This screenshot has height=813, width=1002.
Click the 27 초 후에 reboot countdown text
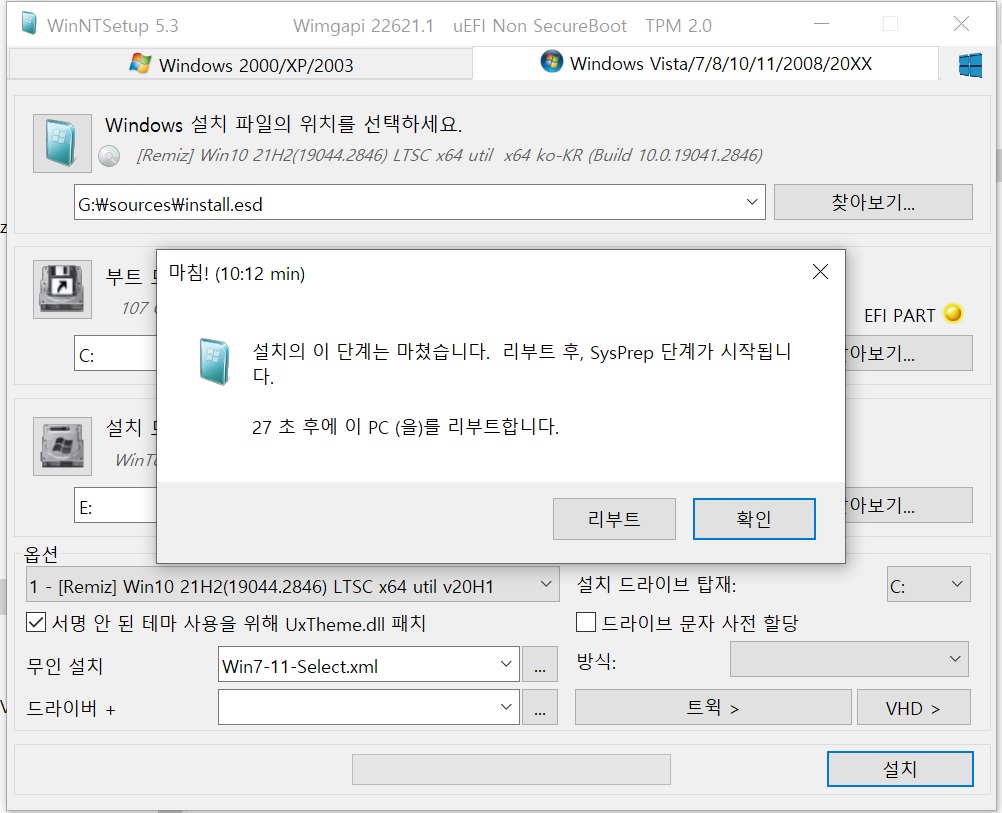pos(406,426)
